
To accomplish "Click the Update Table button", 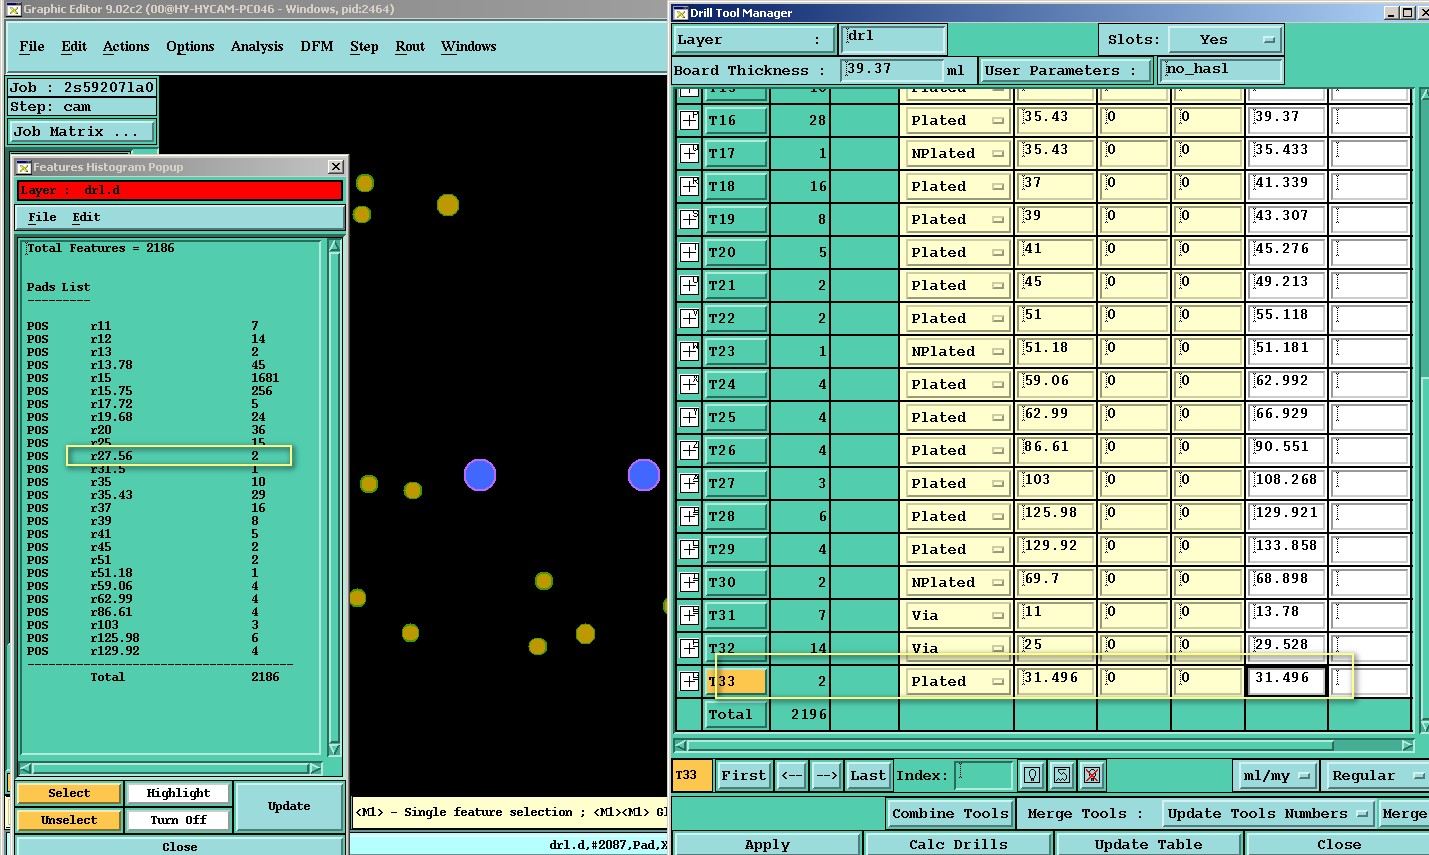I will 1148,844.
